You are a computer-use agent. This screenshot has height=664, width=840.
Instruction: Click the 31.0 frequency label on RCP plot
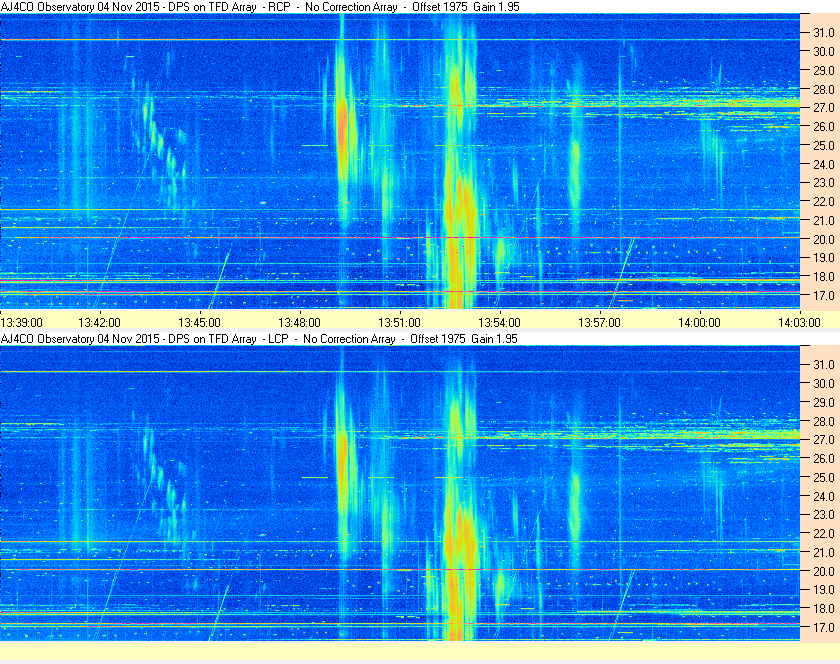(x=824, y=33)
